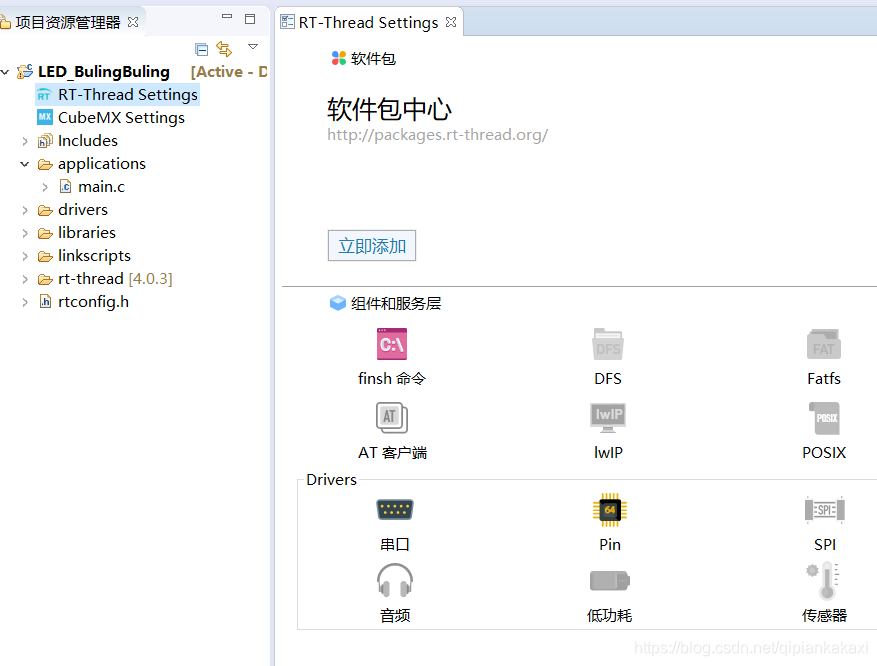Minimize the project explorer panel
The height and width of the screenshot is (666, 877).
[x=227, y=17]
